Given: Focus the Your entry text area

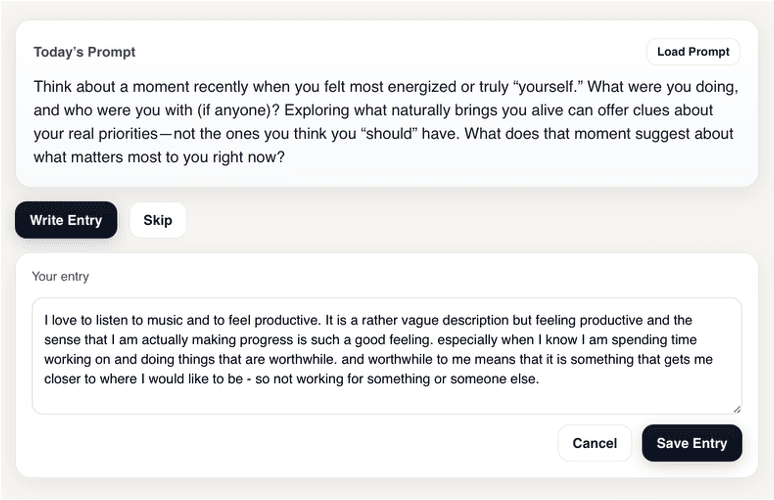Looking at the screenshot, I should [x=386, y=397].
